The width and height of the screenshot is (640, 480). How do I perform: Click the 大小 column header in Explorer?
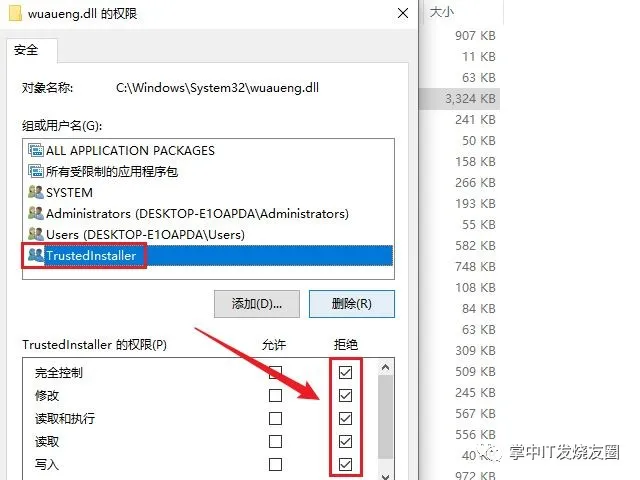point(442,12)
